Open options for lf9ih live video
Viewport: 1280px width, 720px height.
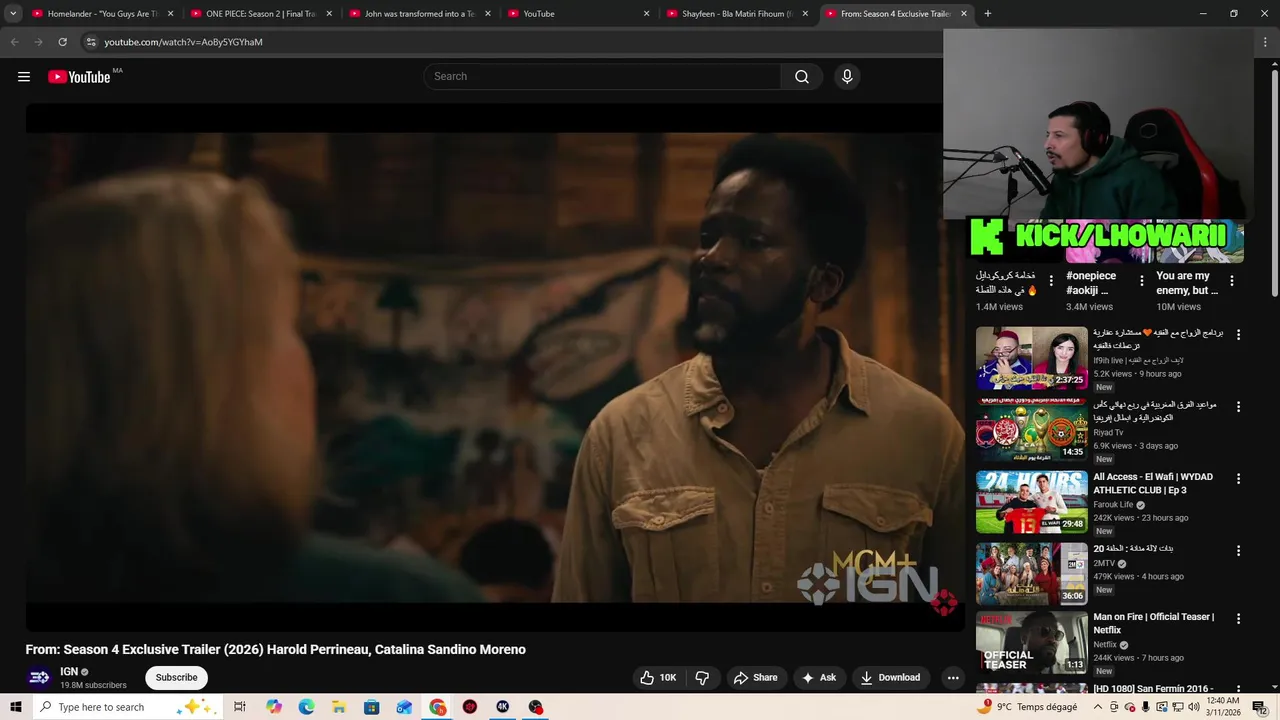coord(1238,335)
